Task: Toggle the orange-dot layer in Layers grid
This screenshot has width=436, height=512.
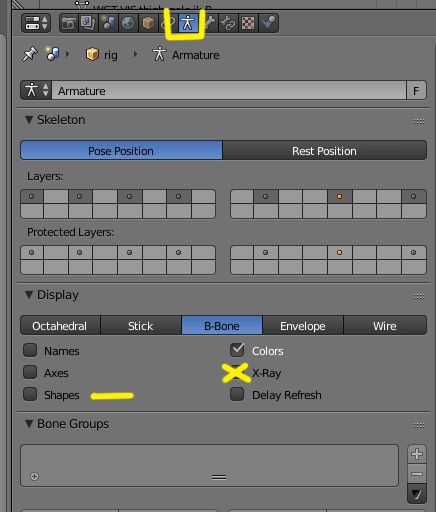Action: coord(340,197)
